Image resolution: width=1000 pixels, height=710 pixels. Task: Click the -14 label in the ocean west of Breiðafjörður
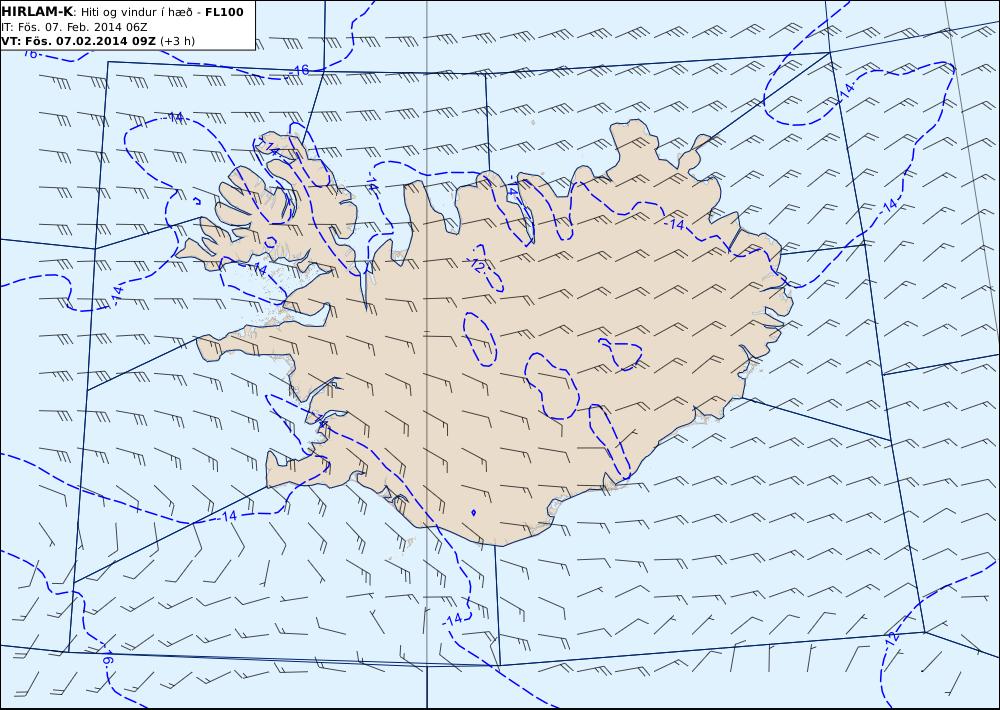(115, 295)
